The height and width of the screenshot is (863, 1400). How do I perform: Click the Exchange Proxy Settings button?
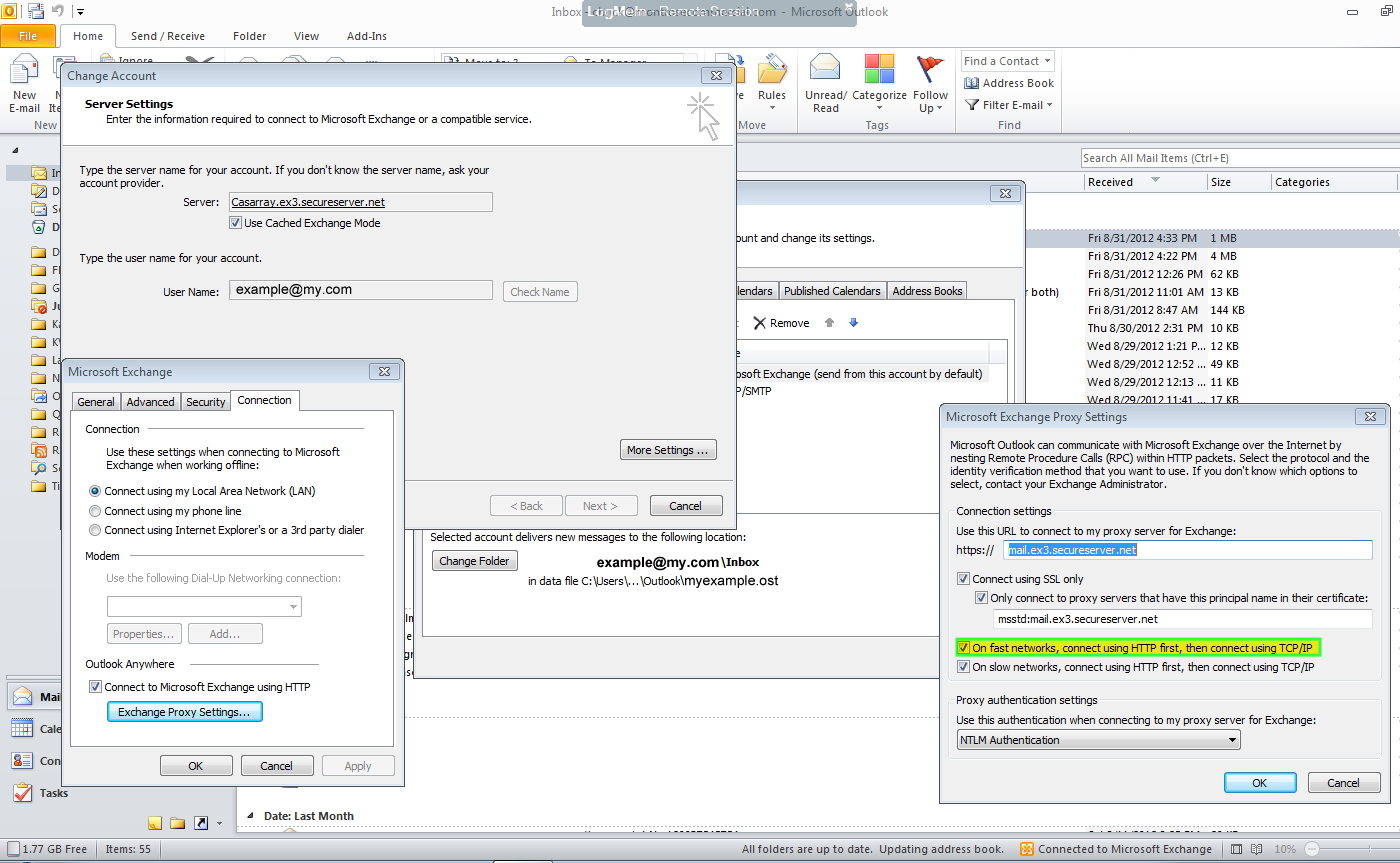[x=184, y=712]
